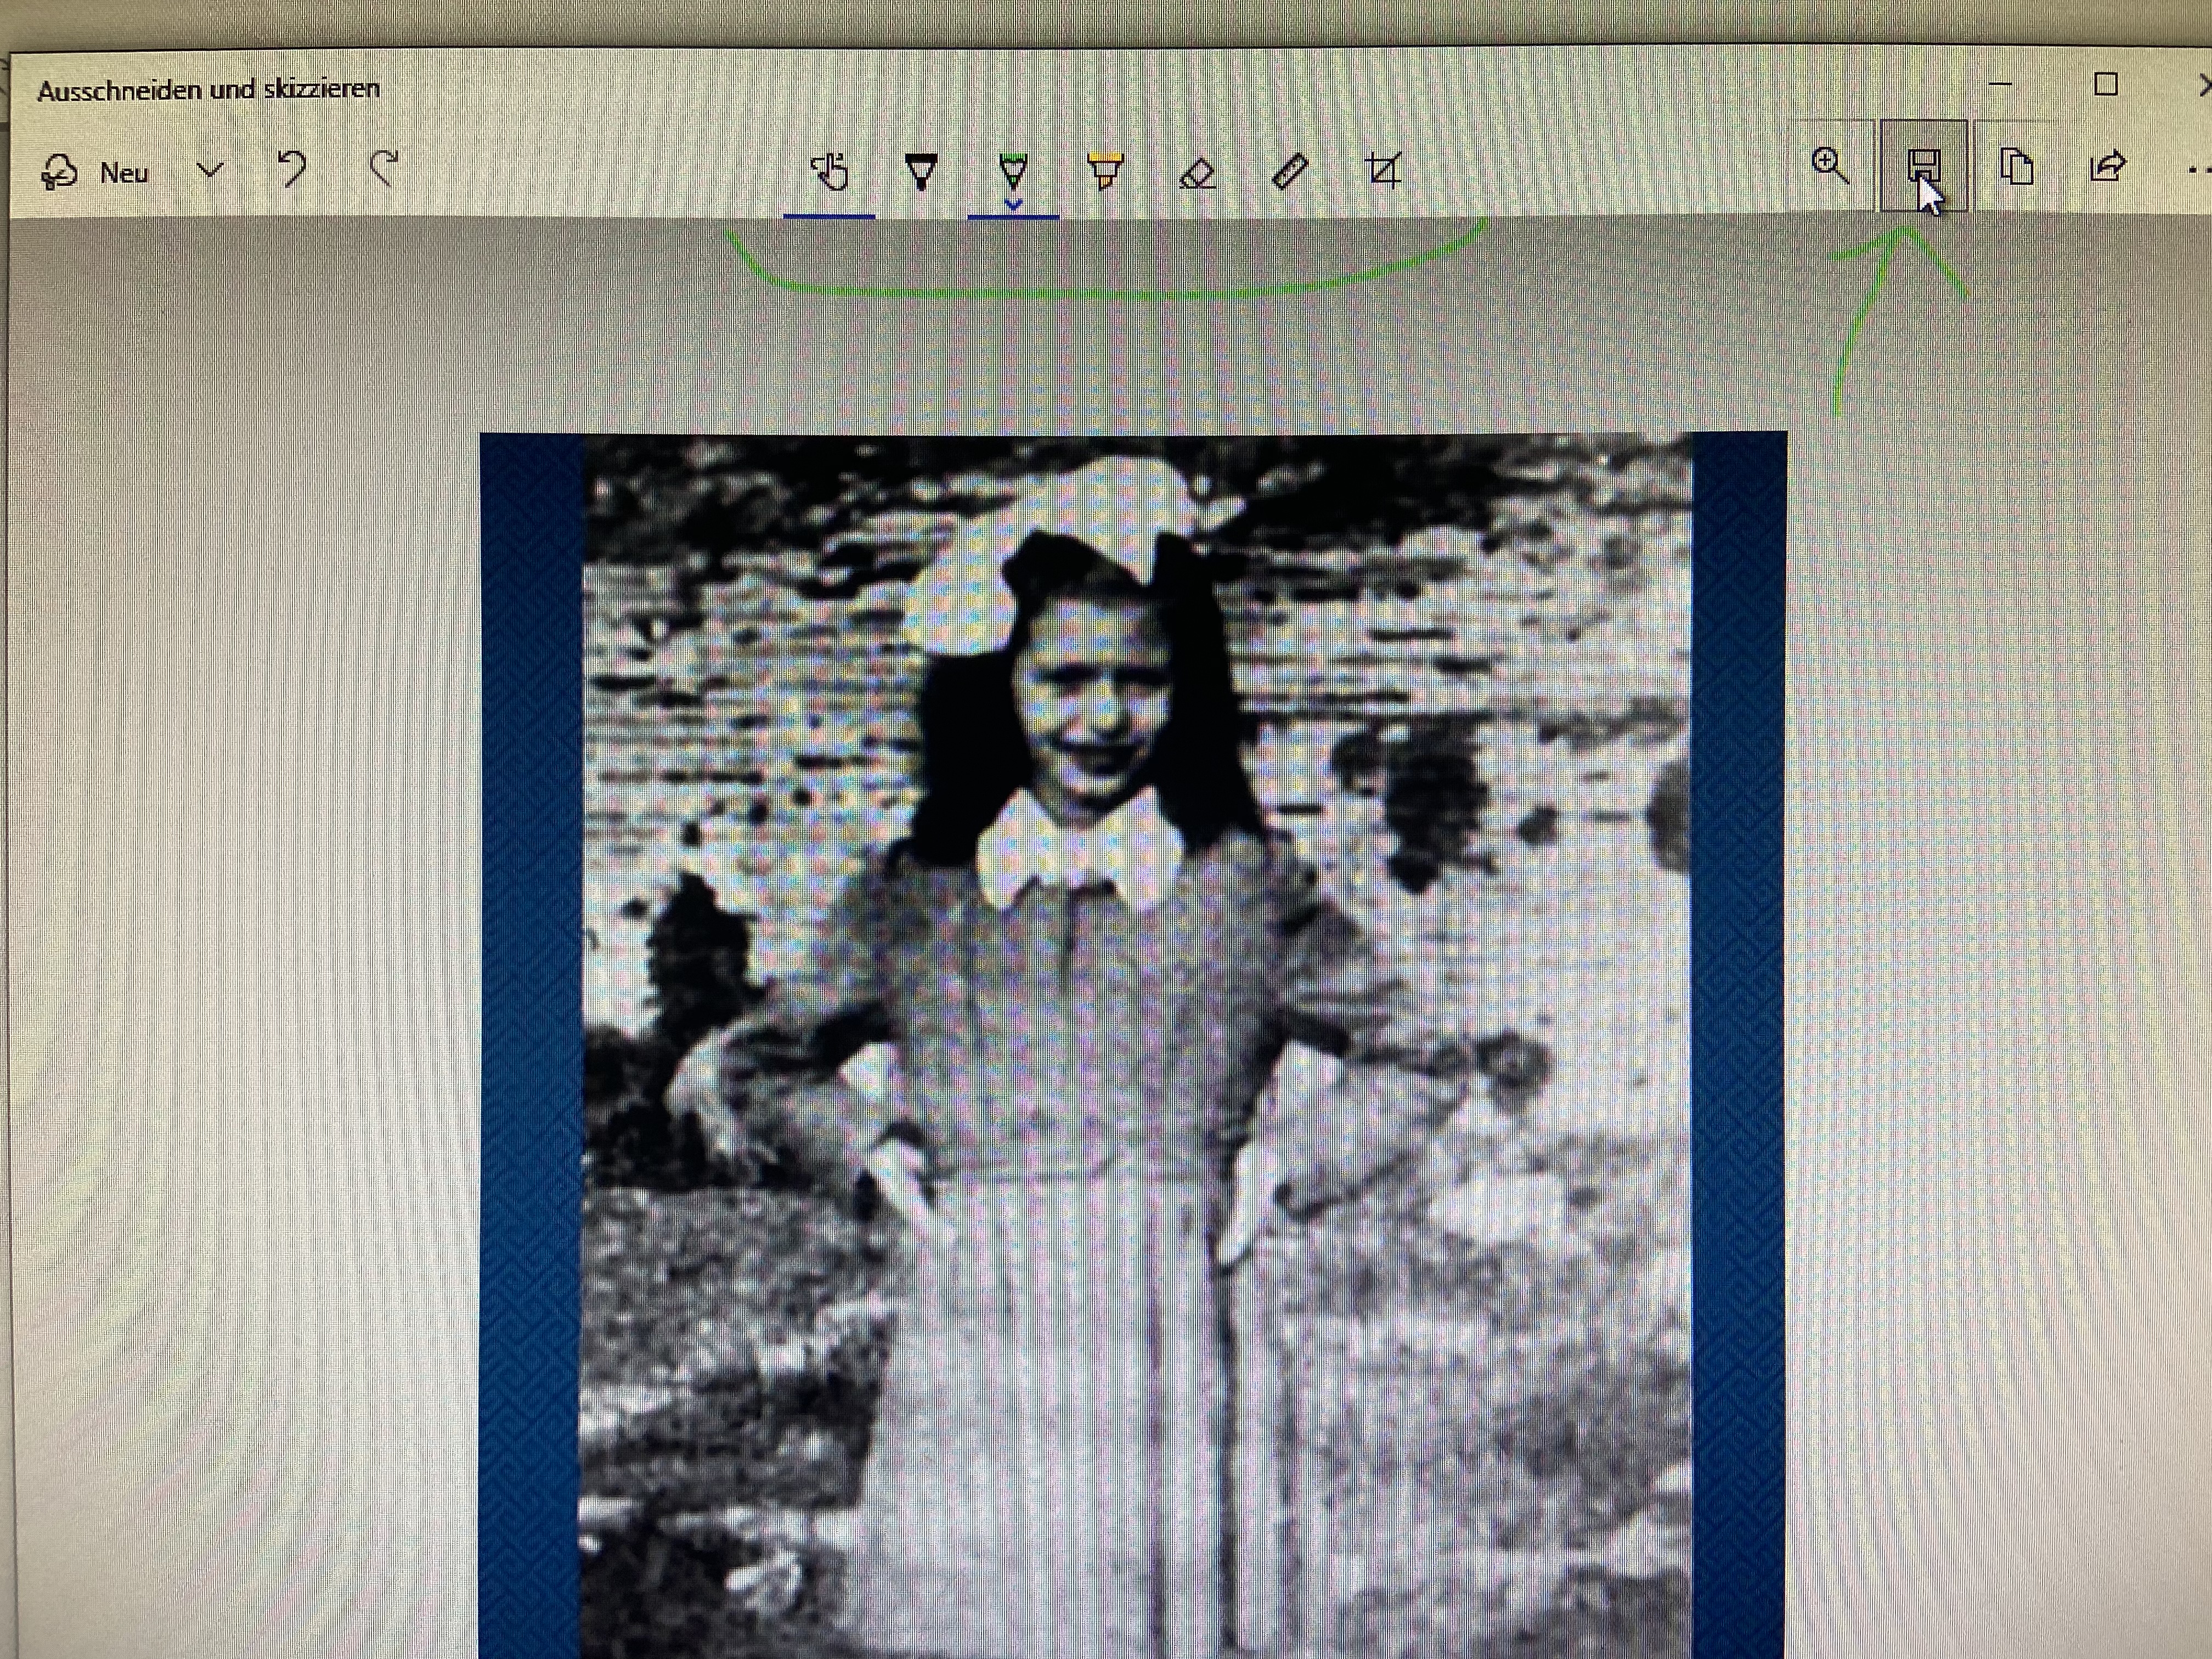Copy the snip to clipboard
Viewport: 2212px width, 1659px height.
coord(2017,166)
